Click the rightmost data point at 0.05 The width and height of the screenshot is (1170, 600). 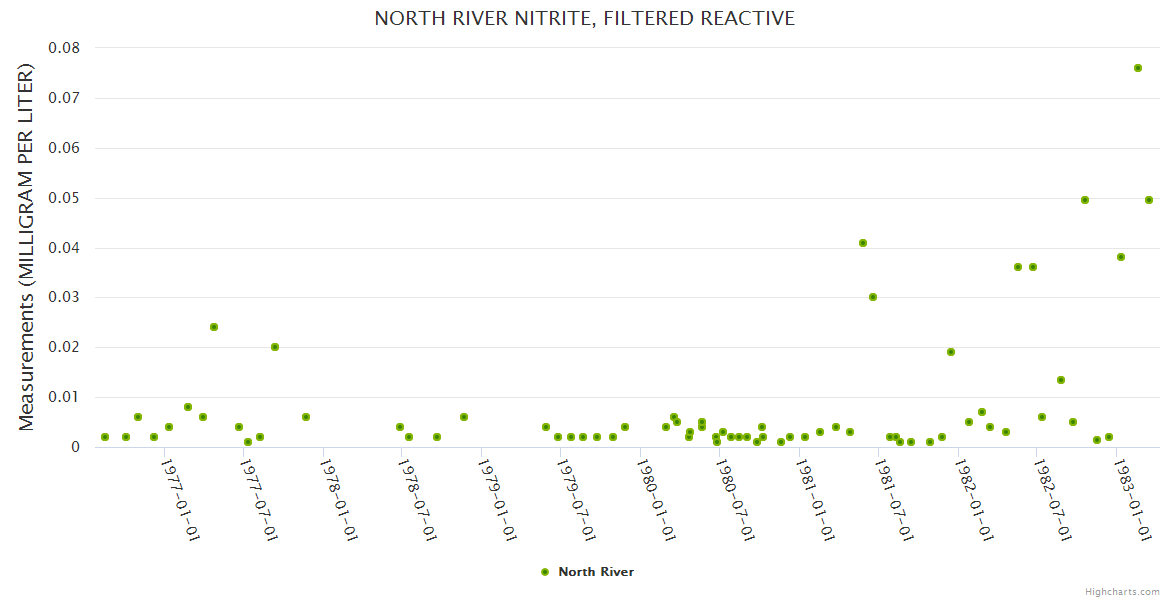(x=1149, y=200)
